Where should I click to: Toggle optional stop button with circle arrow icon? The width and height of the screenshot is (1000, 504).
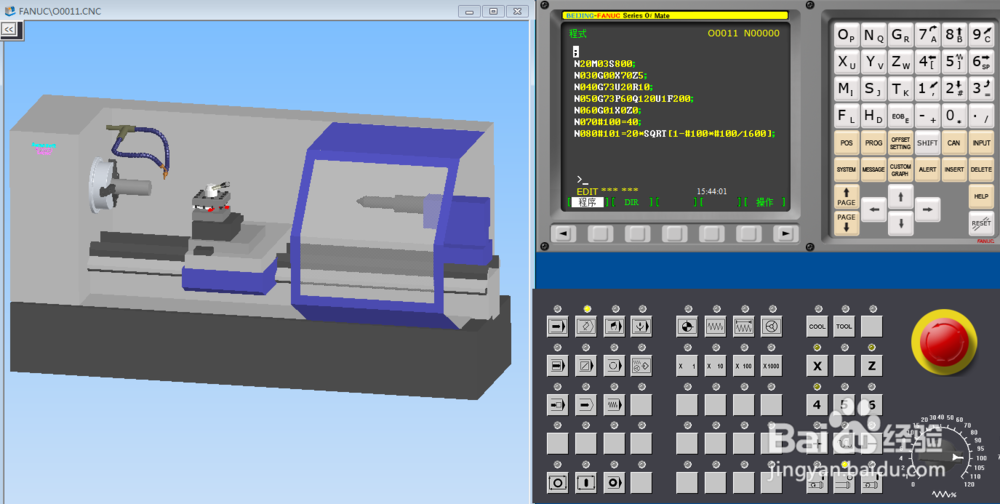pos(614,366)
